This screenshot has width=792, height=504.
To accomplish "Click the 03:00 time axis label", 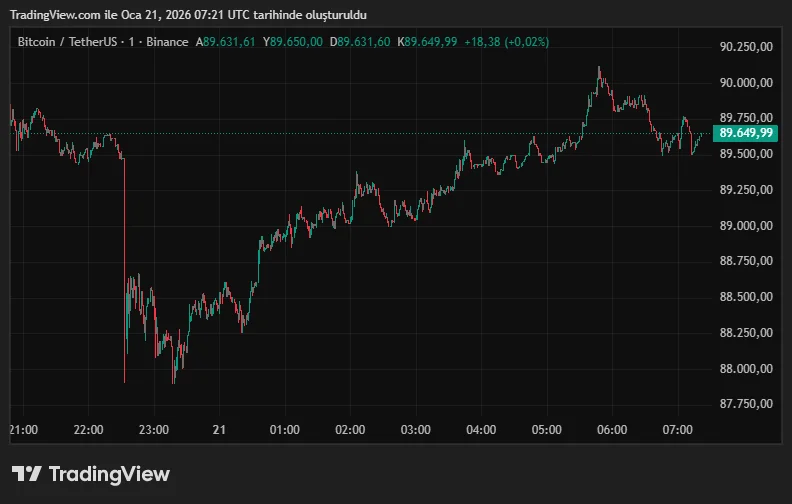I will click(416, 430).
